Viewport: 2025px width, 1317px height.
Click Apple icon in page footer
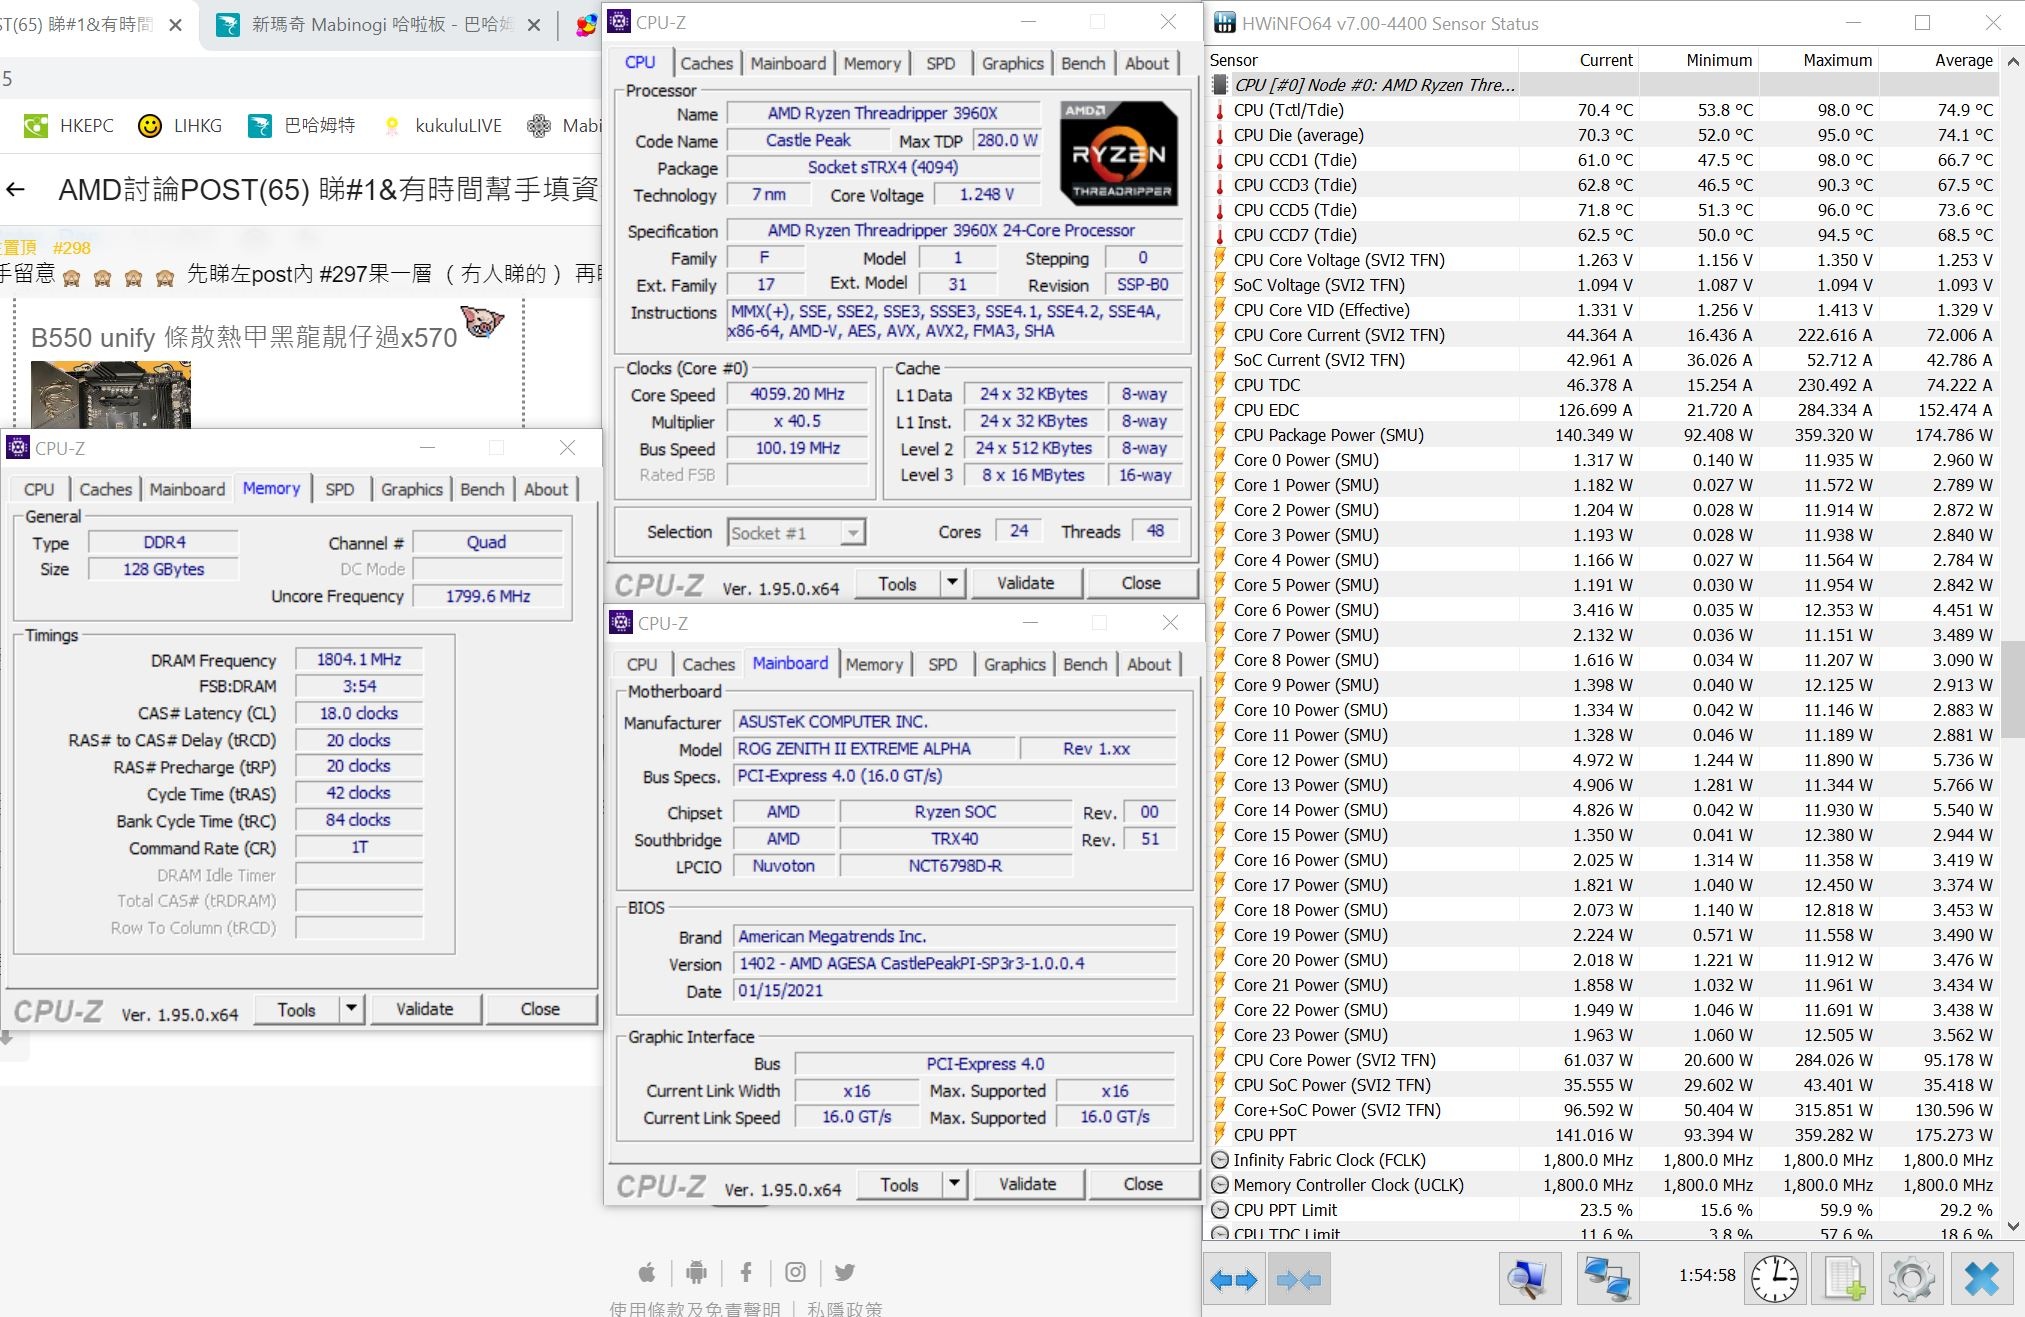(647, 1272)
